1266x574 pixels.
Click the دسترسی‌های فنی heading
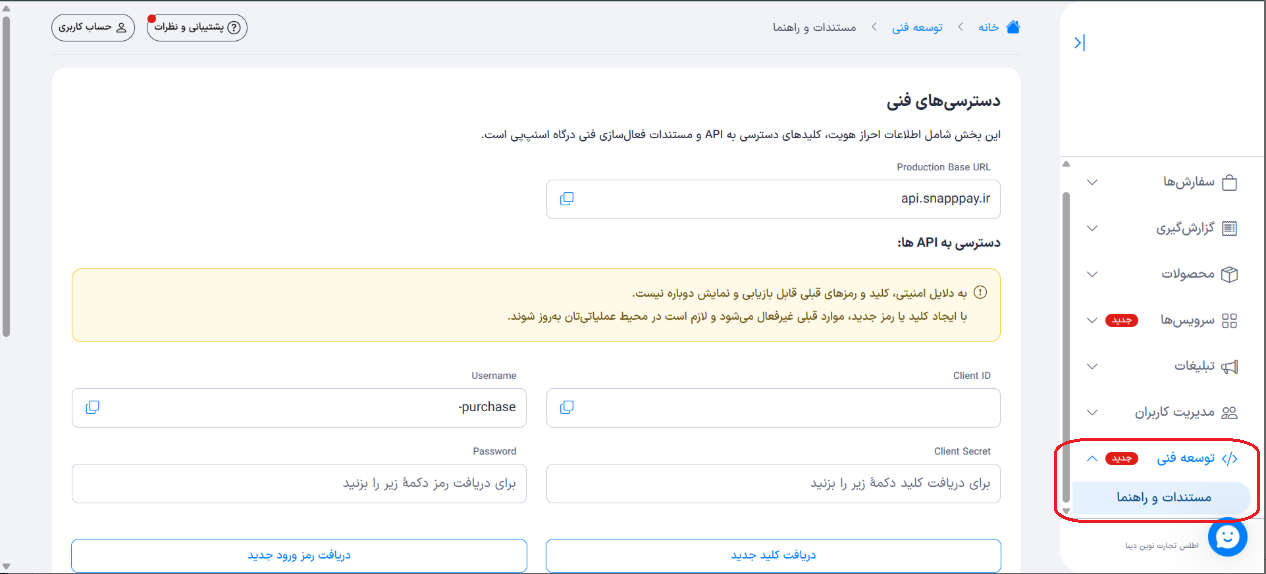pyautogui.click(x=943, y=101)
